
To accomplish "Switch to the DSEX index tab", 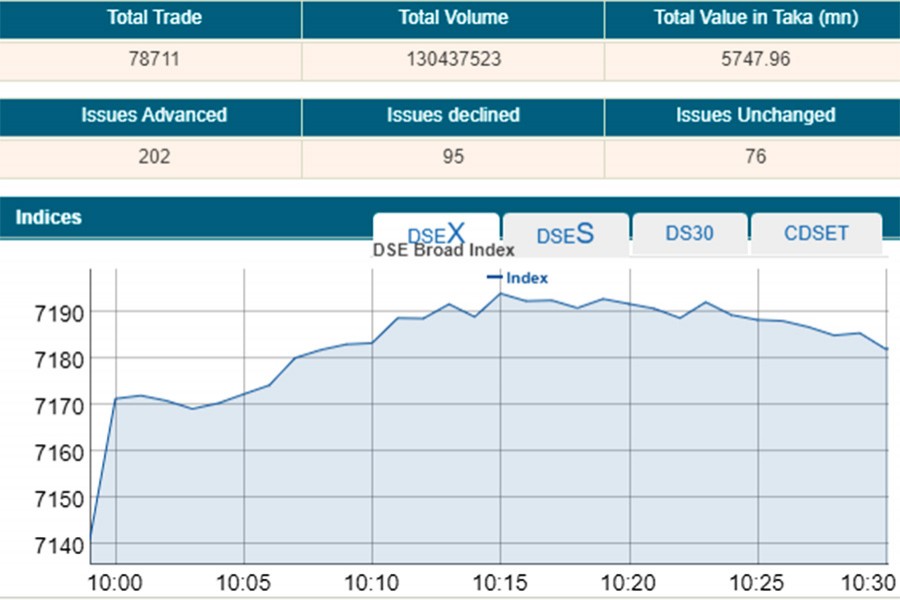I will pos(436,233).
